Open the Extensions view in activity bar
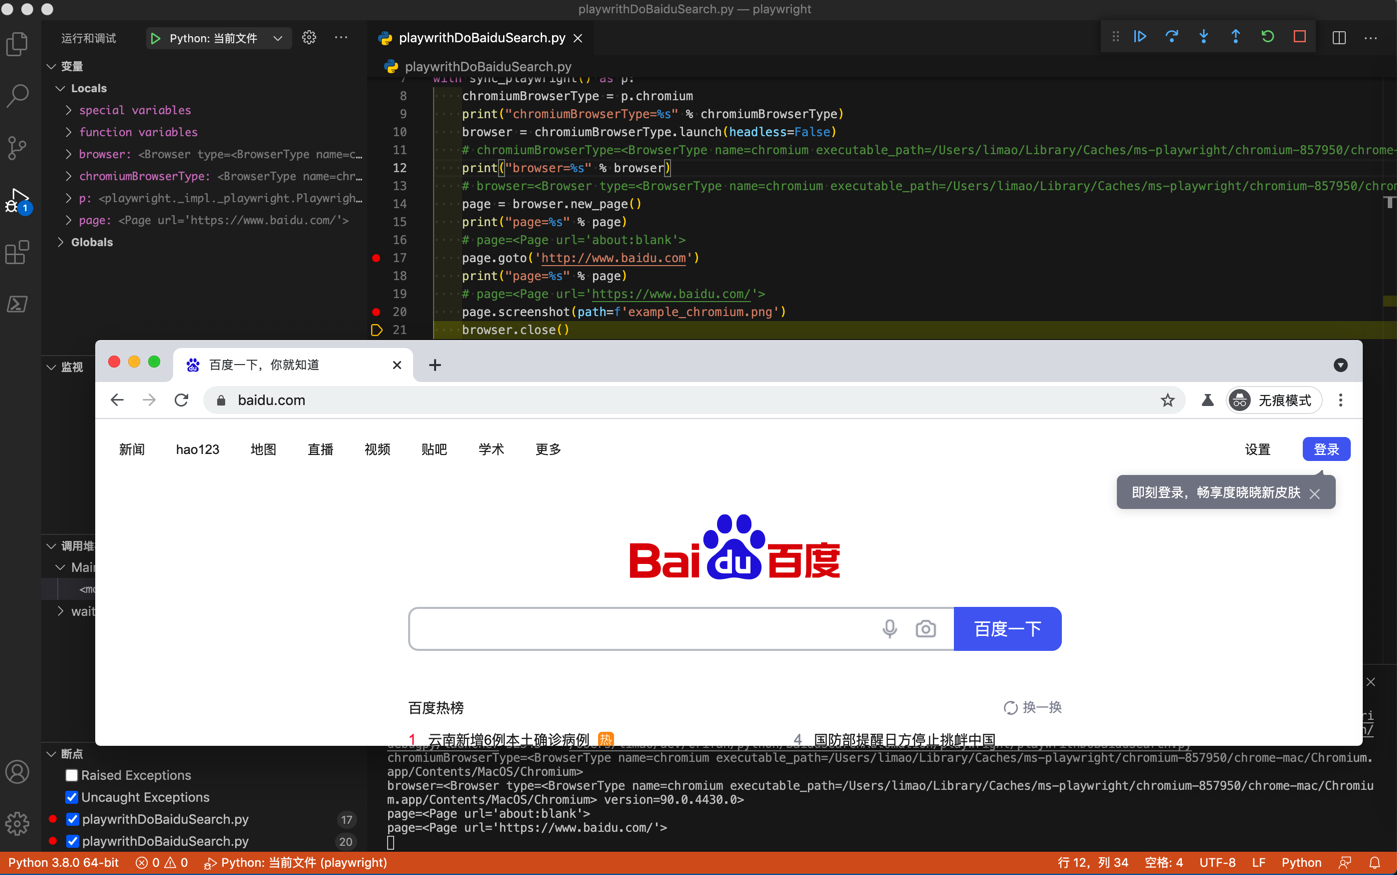 [17, 252]
